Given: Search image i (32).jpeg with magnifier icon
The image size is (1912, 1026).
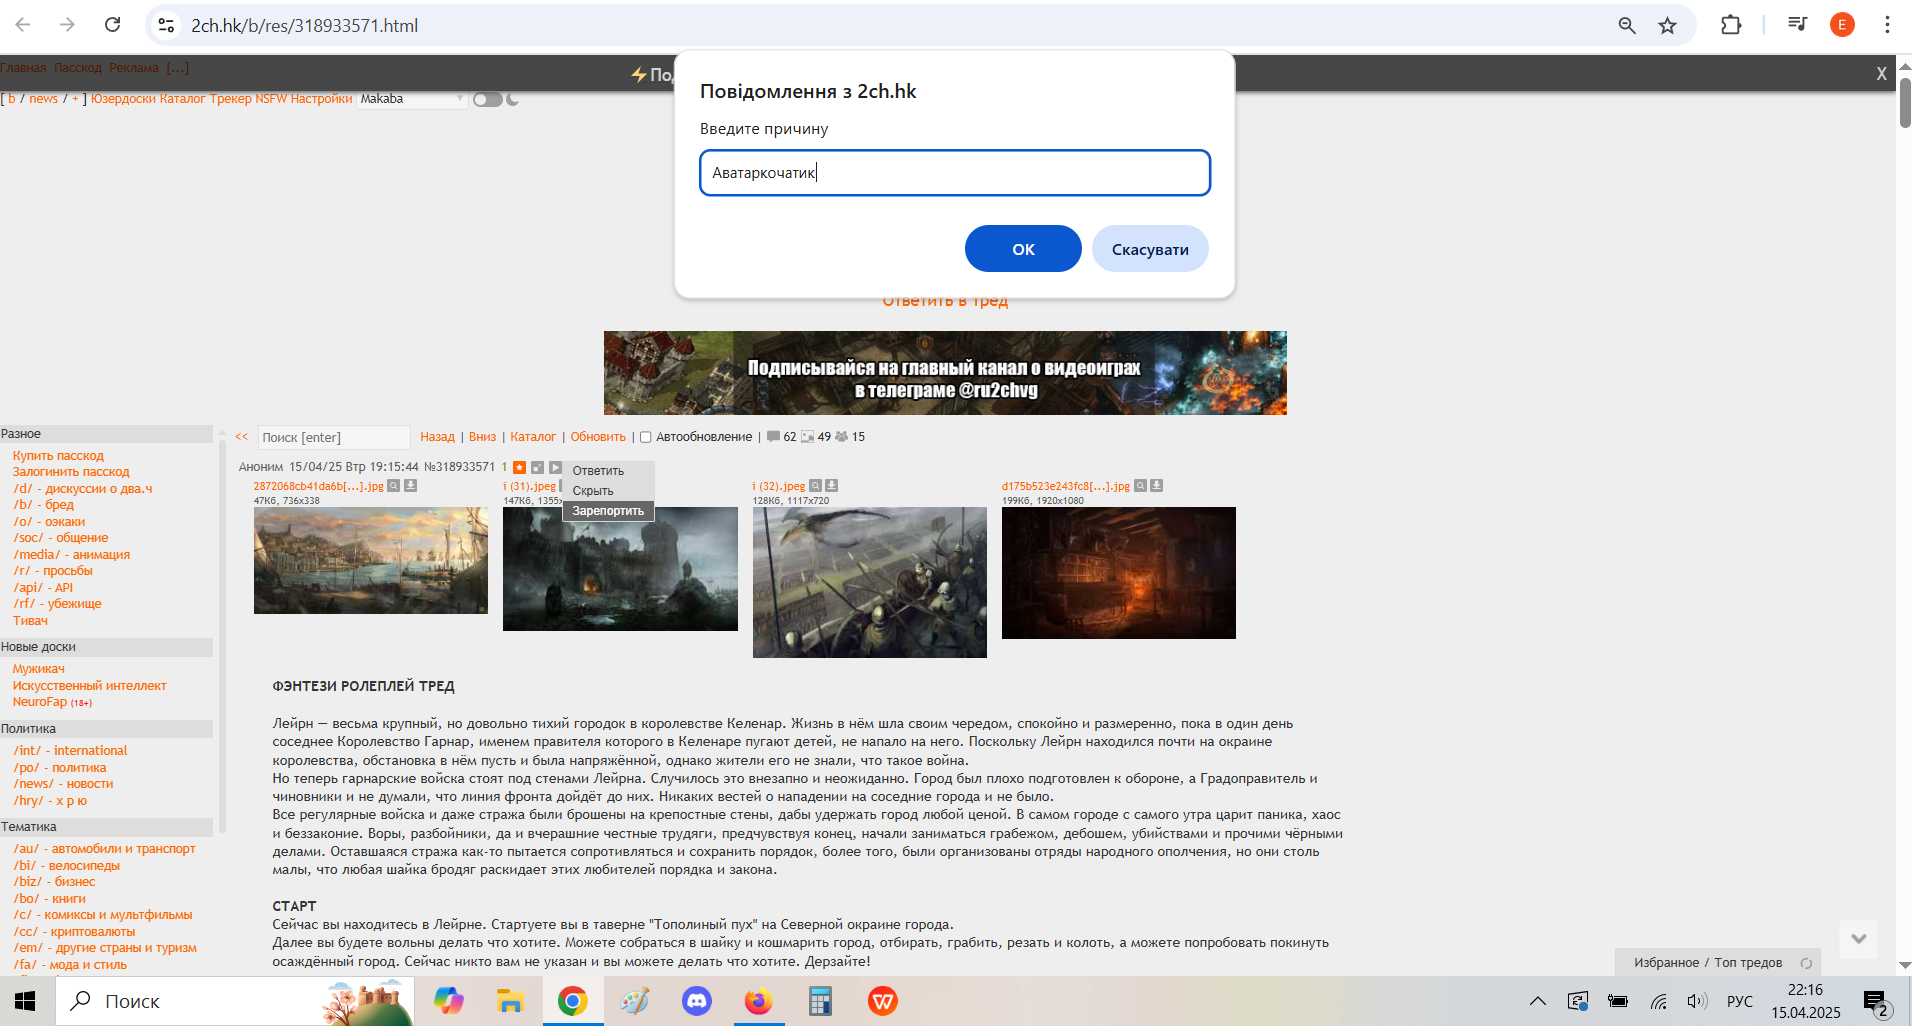Looking at the screenshot, I should [815, 486].
